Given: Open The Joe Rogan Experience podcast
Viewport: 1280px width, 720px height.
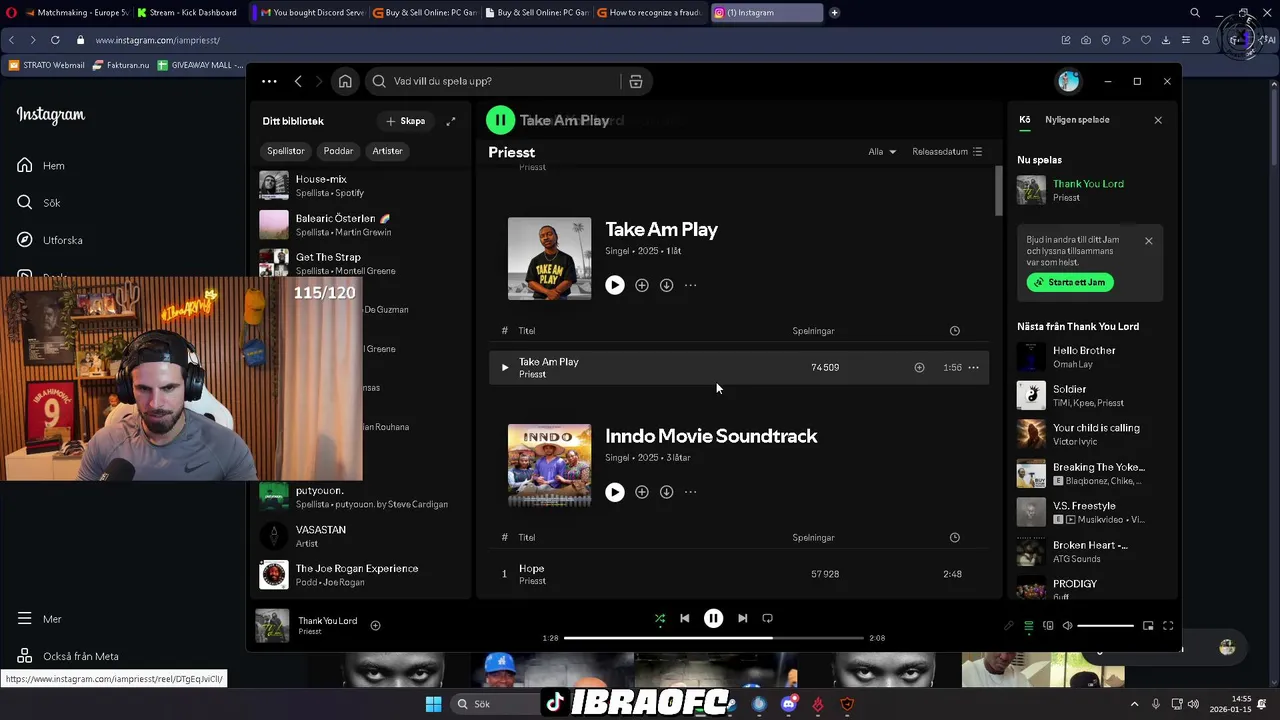Looking at the screenshot, I should [x=362, y=575].
